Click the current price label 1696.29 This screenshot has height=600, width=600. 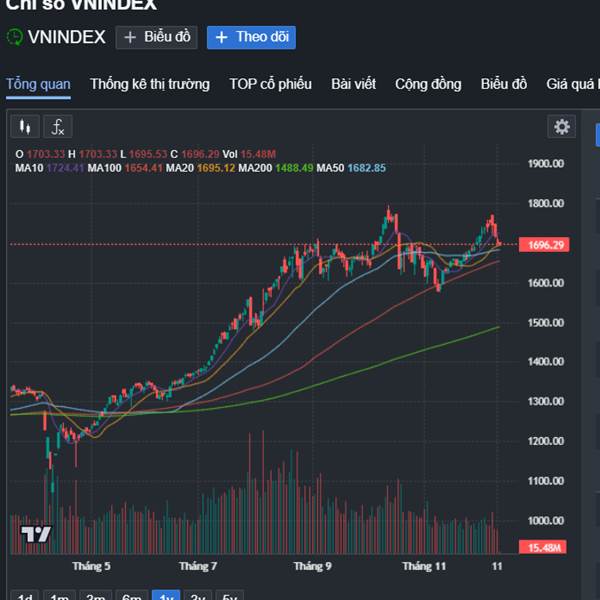point(546,245)
